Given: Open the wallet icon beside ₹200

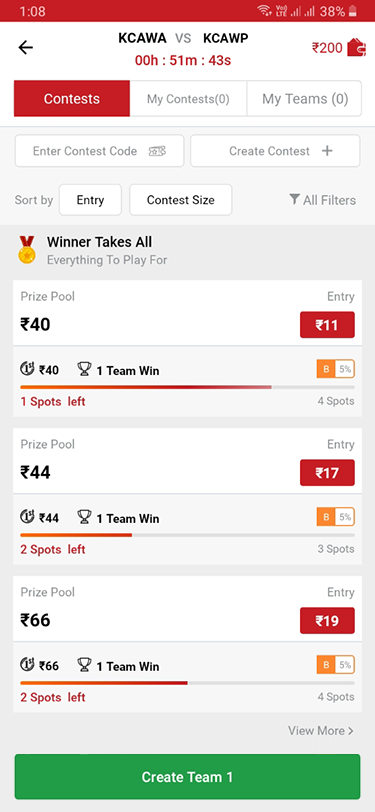Looking at the screenshot, I should pyautogui.click(x=356, y=47).
